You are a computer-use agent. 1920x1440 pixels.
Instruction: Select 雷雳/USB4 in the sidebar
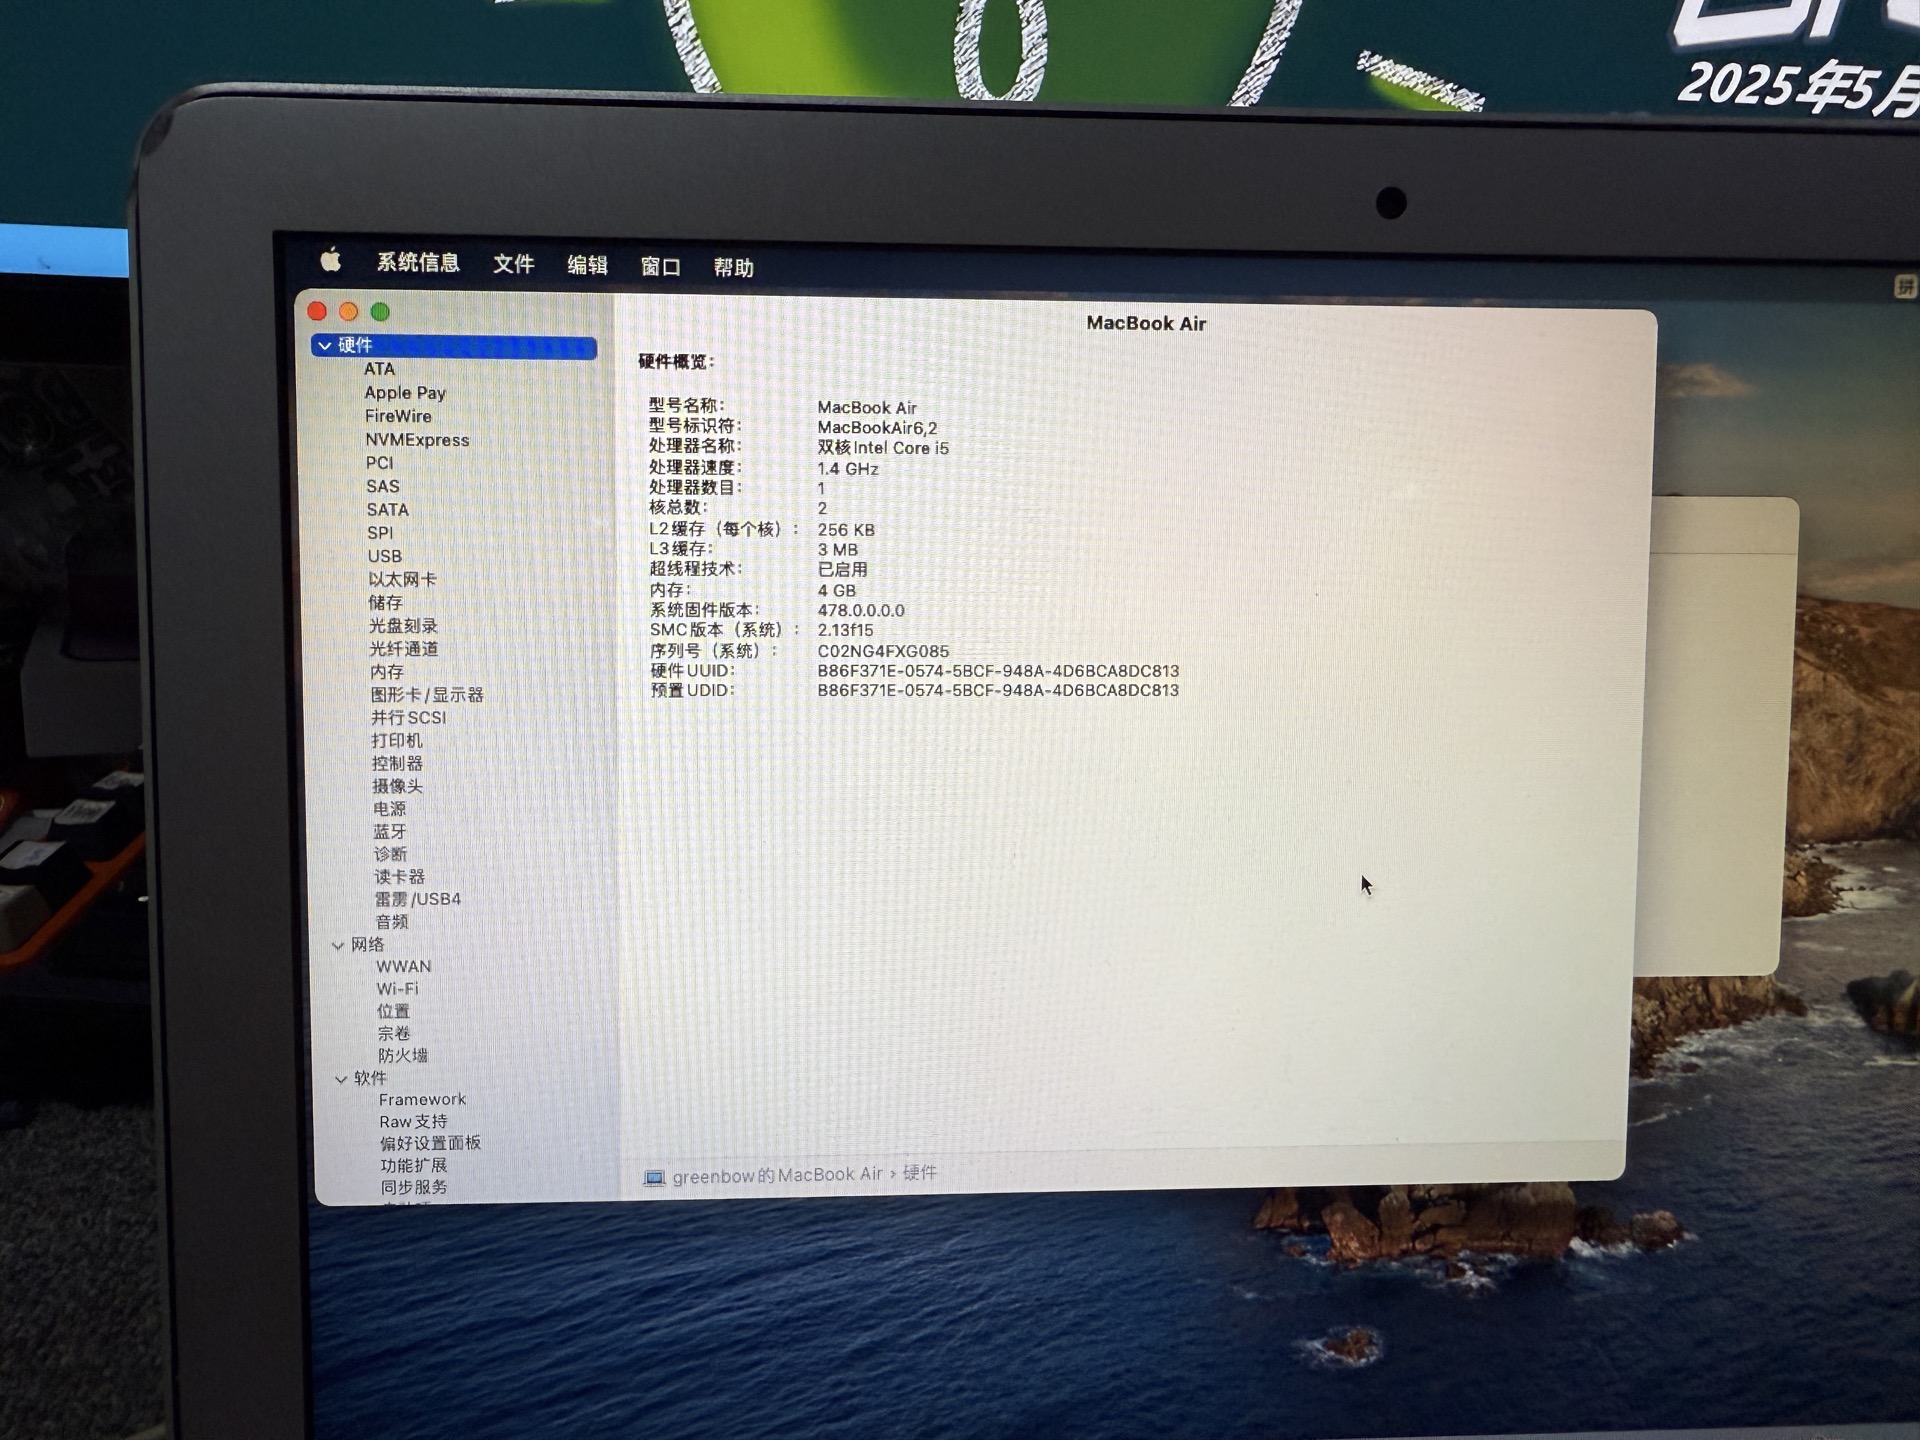[x=418, y=899]
